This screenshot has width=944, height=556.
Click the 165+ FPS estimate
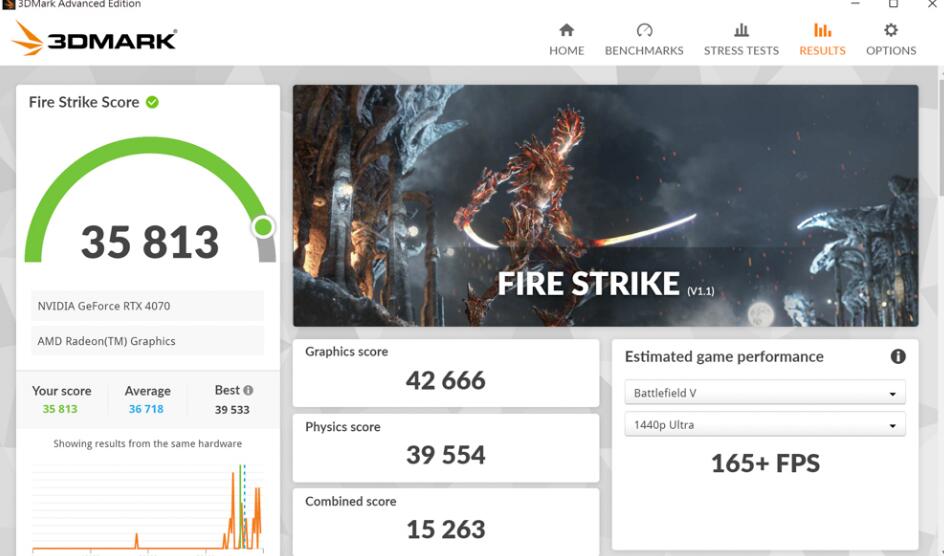coord(765,463)
